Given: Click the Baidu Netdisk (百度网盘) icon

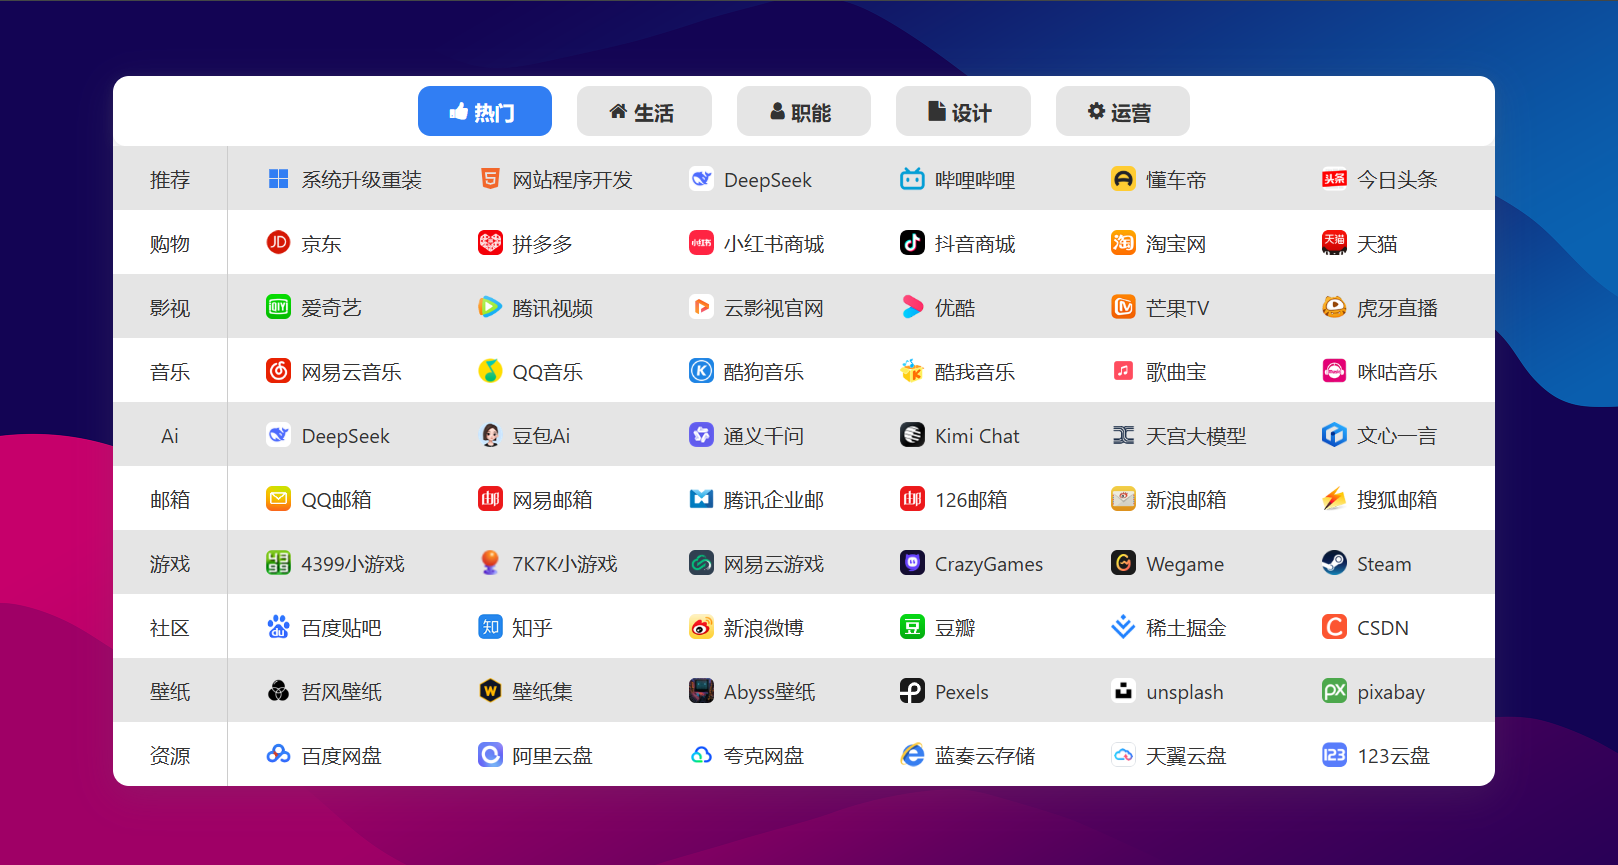Looking at the screenshot, I should [278, 755].
